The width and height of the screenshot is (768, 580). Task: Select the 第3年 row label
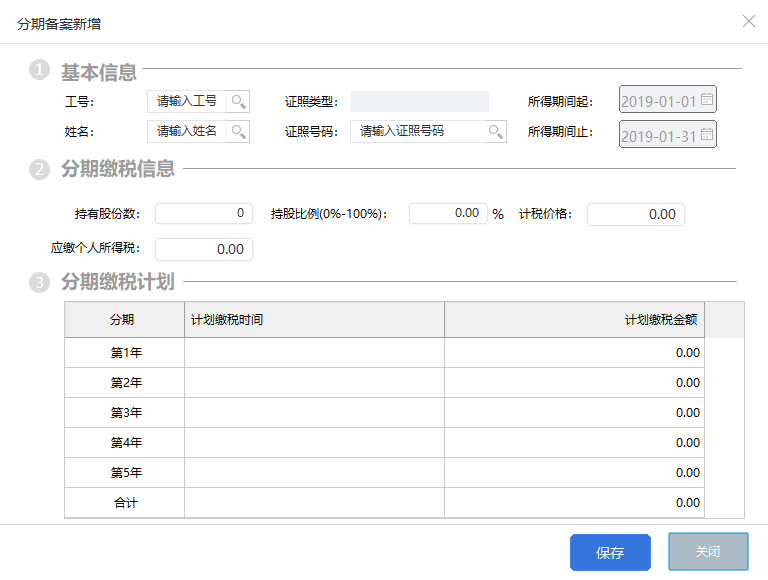[126, 413]
